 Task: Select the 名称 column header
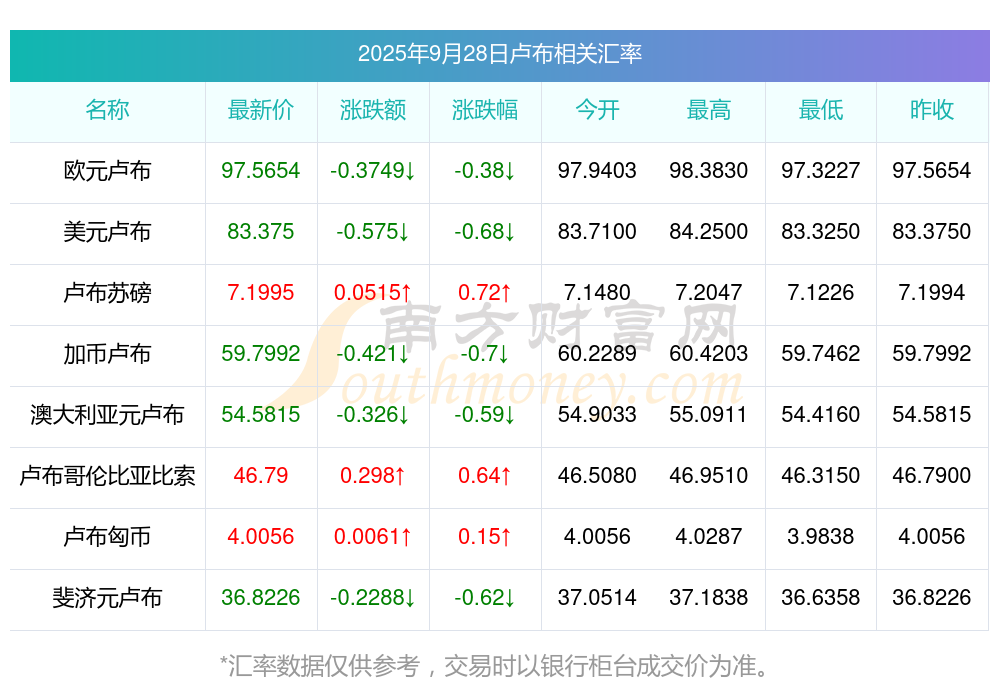point(107,110)
